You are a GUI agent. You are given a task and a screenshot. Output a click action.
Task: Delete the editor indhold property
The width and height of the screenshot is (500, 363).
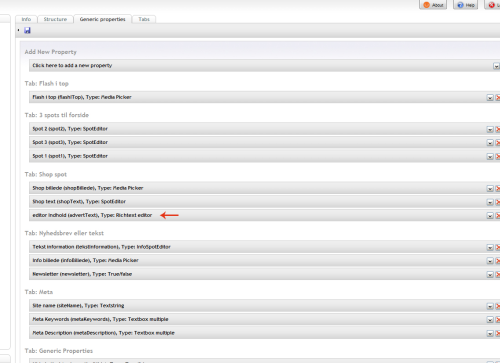[498, 216]
